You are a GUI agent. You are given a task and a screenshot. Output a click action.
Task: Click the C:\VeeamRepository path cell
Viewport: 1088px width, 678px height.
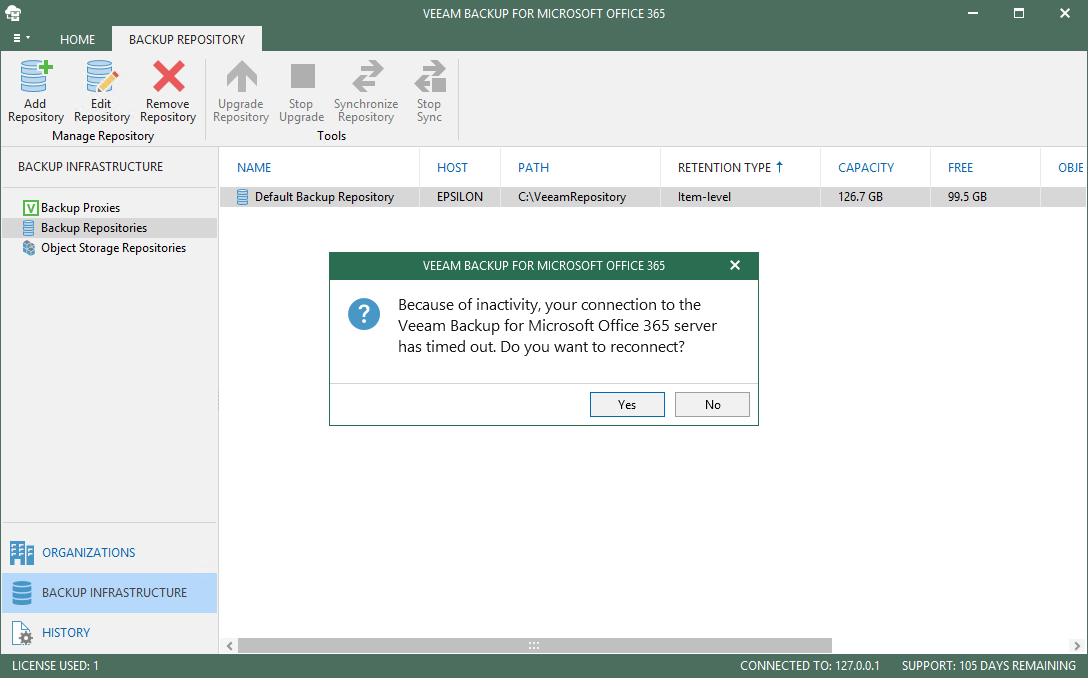click(572, 197)
